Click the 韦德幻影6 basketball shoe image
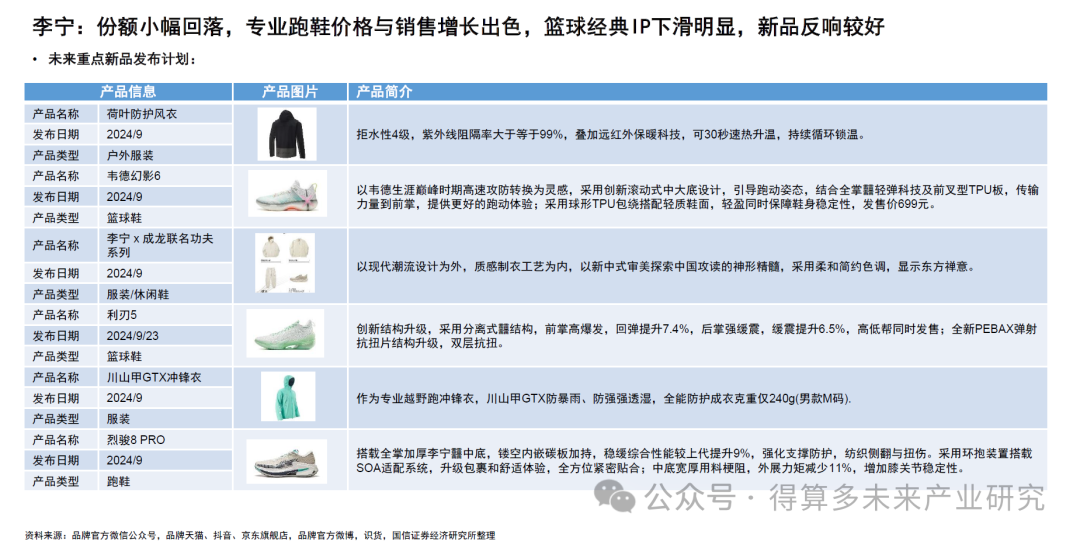 pyautogui.click(x=287, y=194)
